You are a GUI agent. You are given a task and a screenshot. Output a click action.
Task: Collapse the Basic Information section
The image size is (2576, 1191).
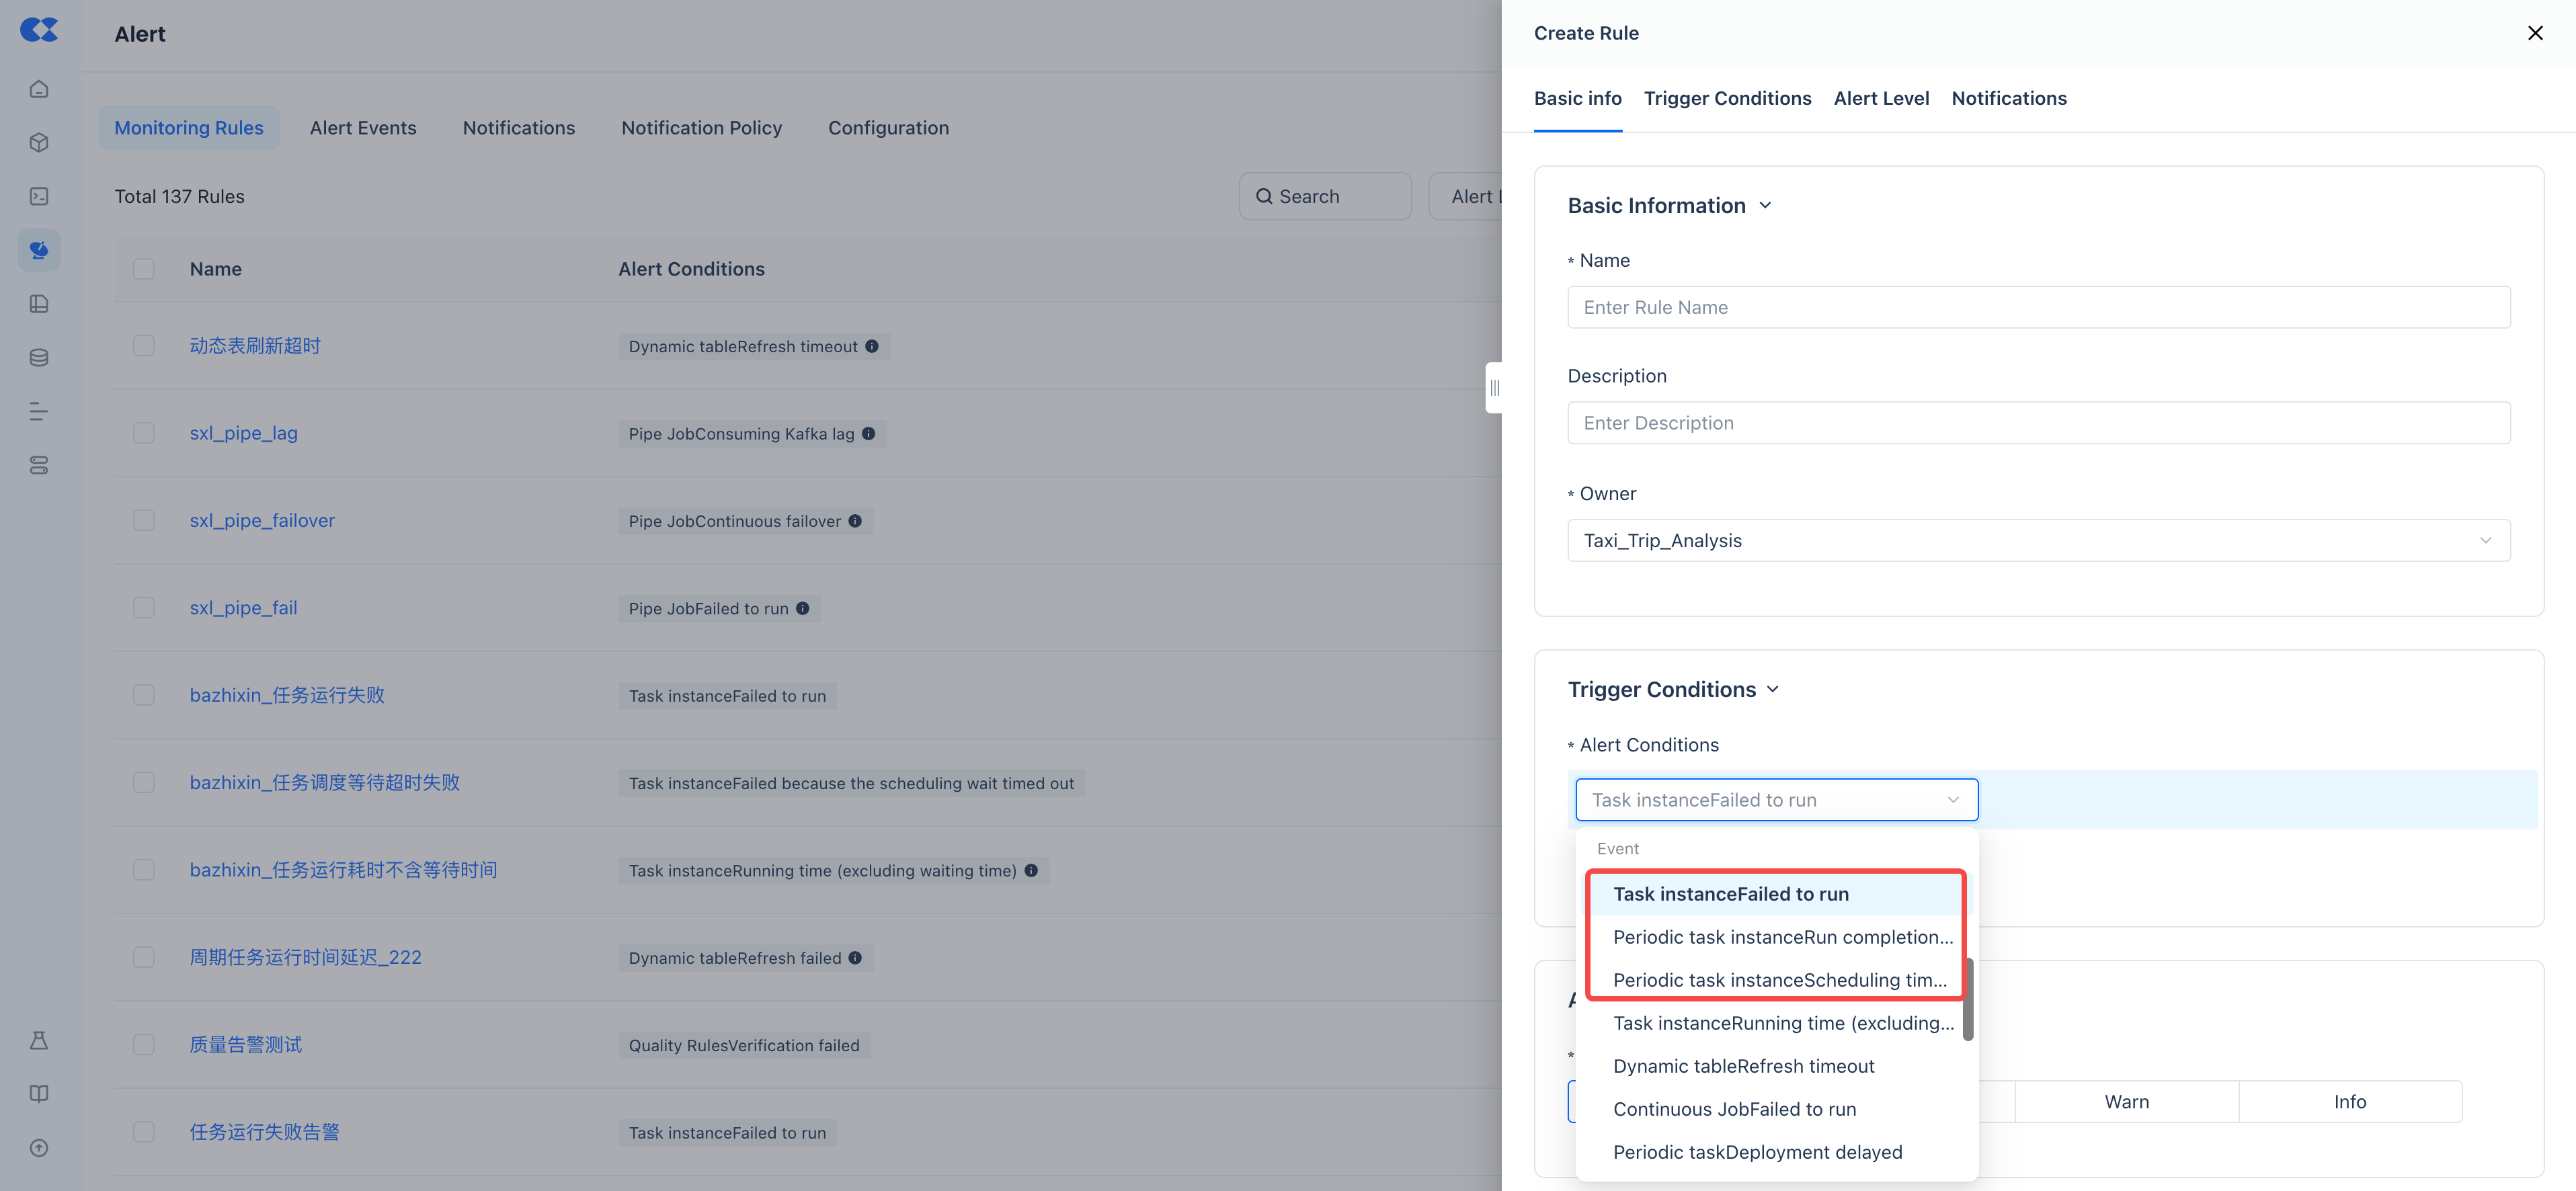click(1765, 206)
